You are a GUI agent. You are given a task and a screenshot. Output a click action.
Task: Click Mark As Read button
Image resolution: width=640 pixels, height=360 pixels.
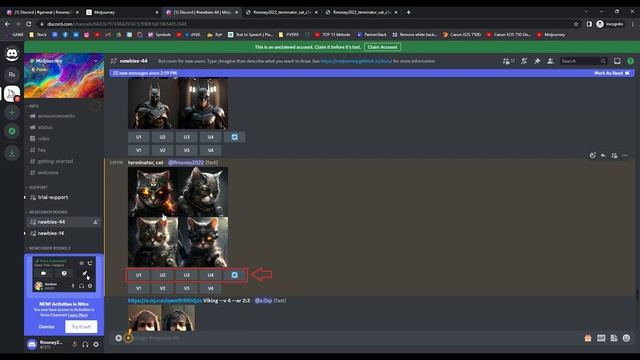pyautogui.click(x=612, y=73)
